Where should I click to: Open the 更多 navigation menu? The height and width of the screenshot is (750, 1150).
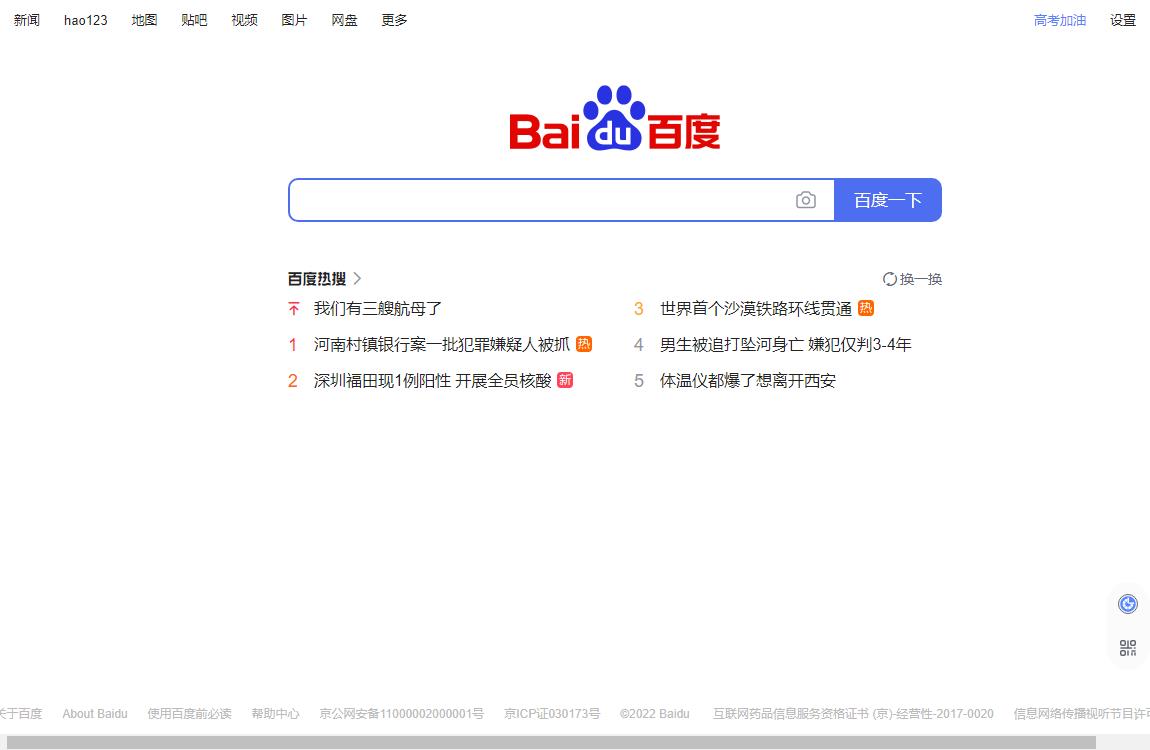click(395, 20)
